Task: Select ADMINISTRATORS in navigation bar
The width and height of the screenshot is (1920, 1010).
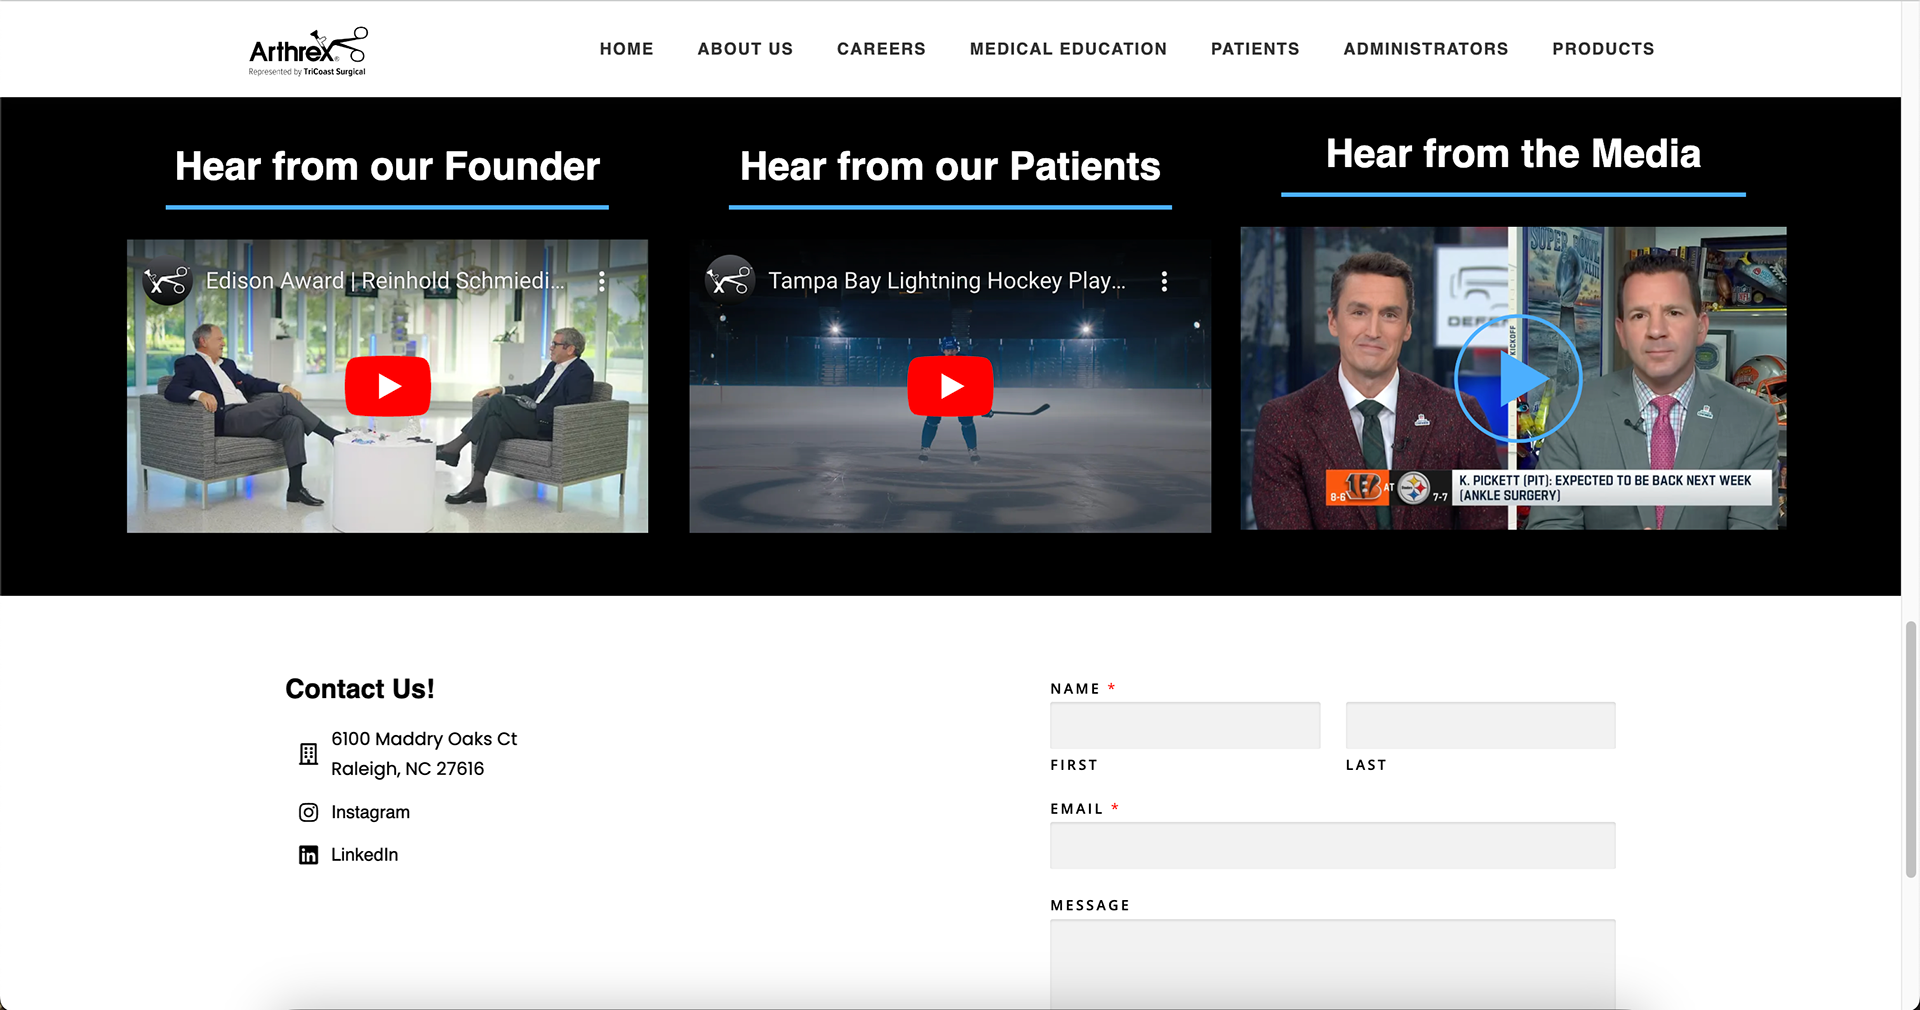Action: [x=1426, y=49]
